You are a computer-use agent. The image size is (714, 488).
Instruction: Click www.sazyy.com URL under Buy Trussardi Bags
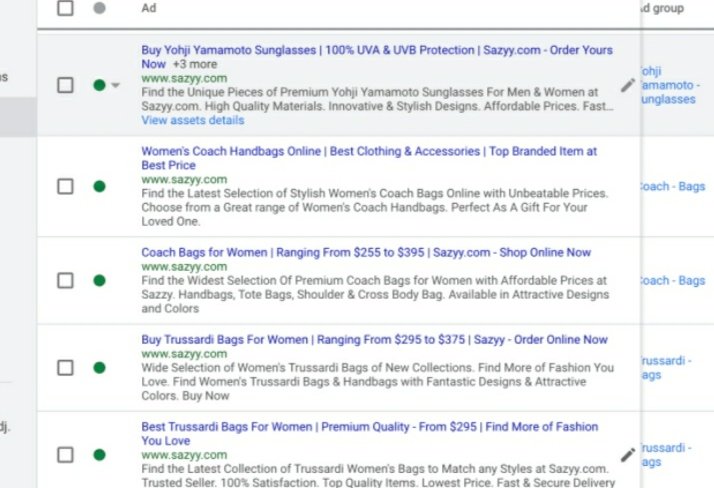tap(184, 354)
